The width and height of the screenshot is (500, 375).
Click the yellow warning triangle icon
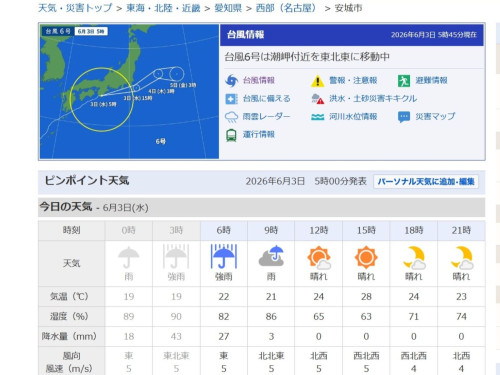(x=318, y=81)
